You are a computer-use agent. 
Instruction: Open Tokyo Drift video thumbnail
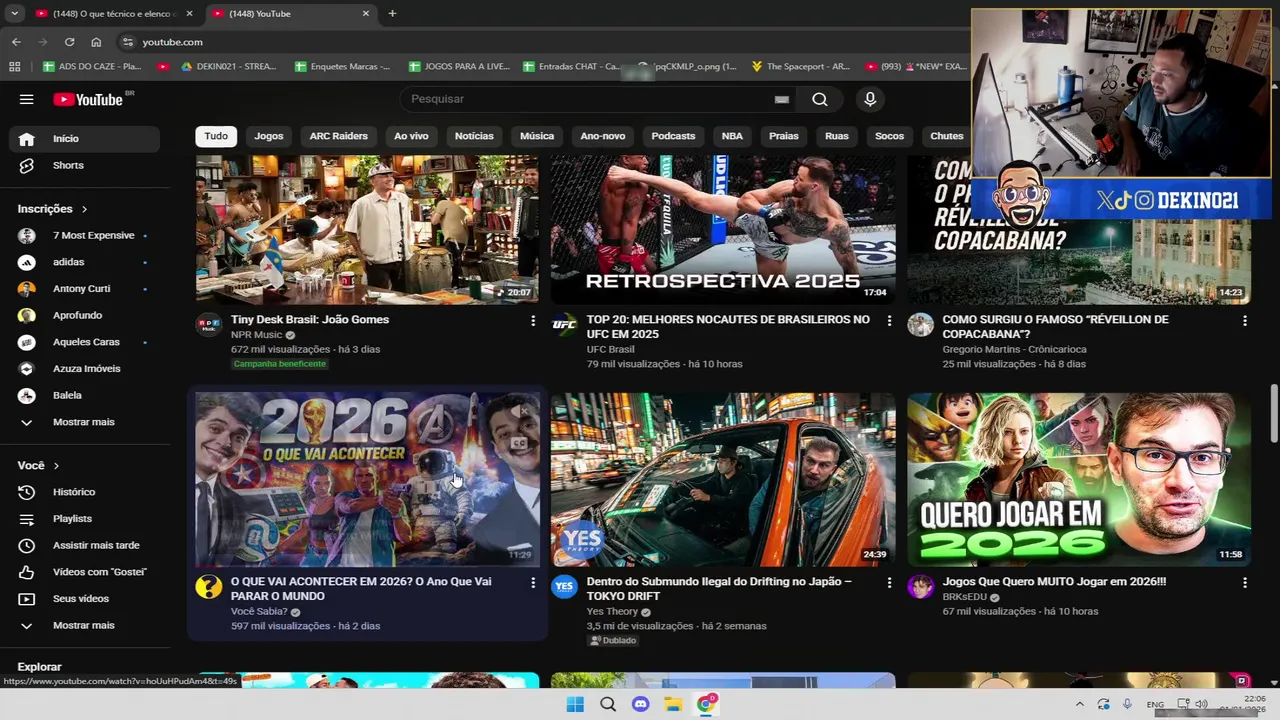pos(723,479)
